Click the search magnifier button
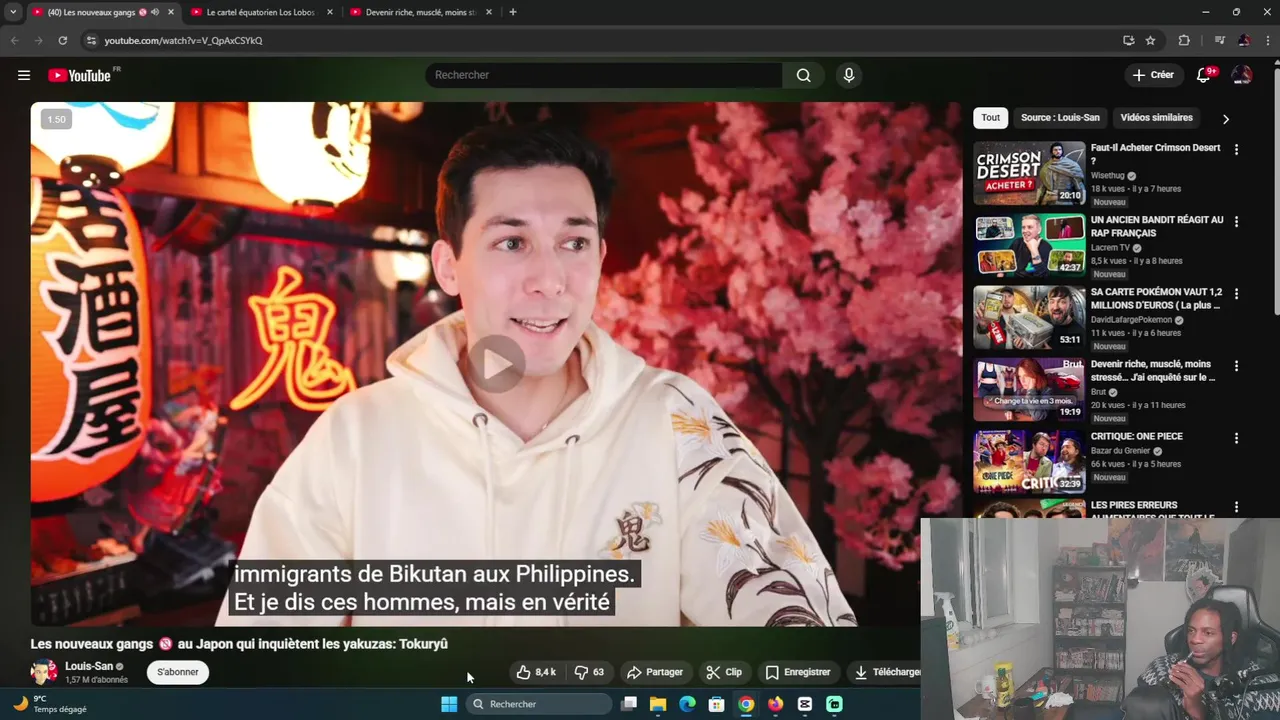Screen dimensions: 1280x720 [803, 75]
